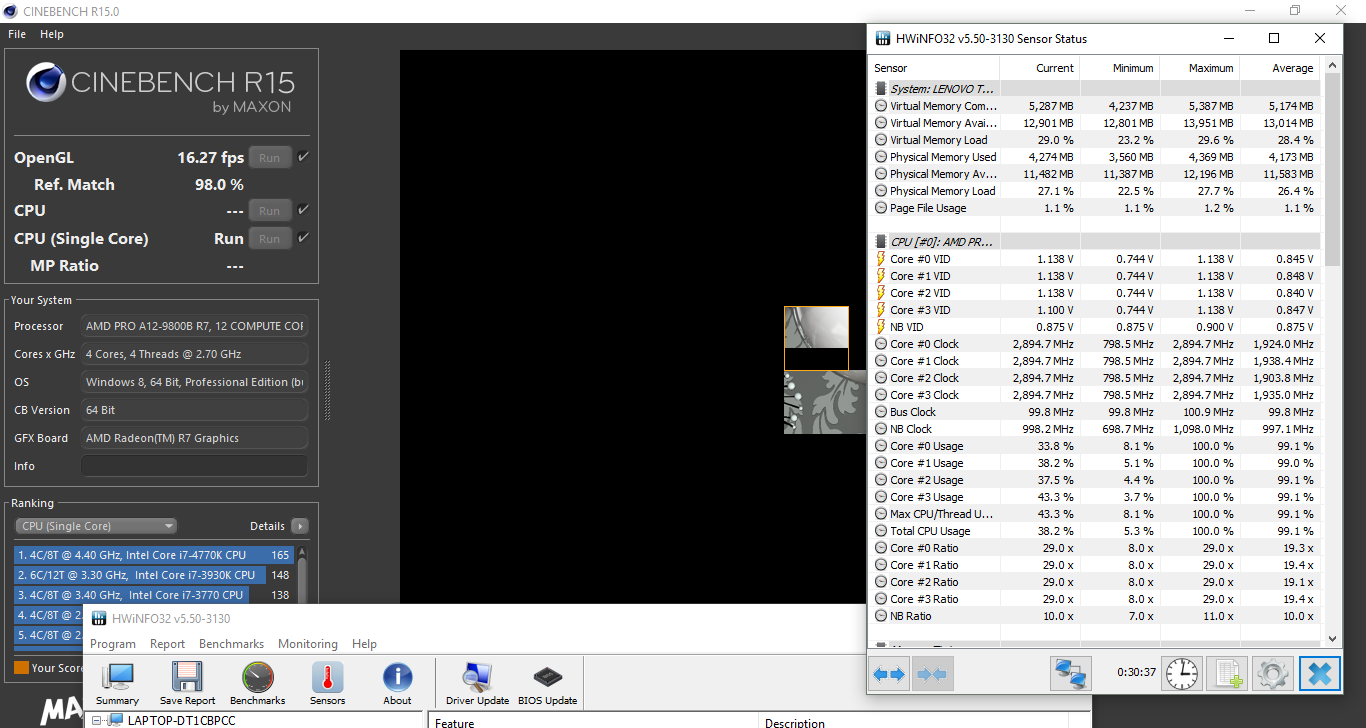Click the NB VID lightning icon
This screenshot has height=728, width=1366.
pyautogui.click(x=881, y=327)
